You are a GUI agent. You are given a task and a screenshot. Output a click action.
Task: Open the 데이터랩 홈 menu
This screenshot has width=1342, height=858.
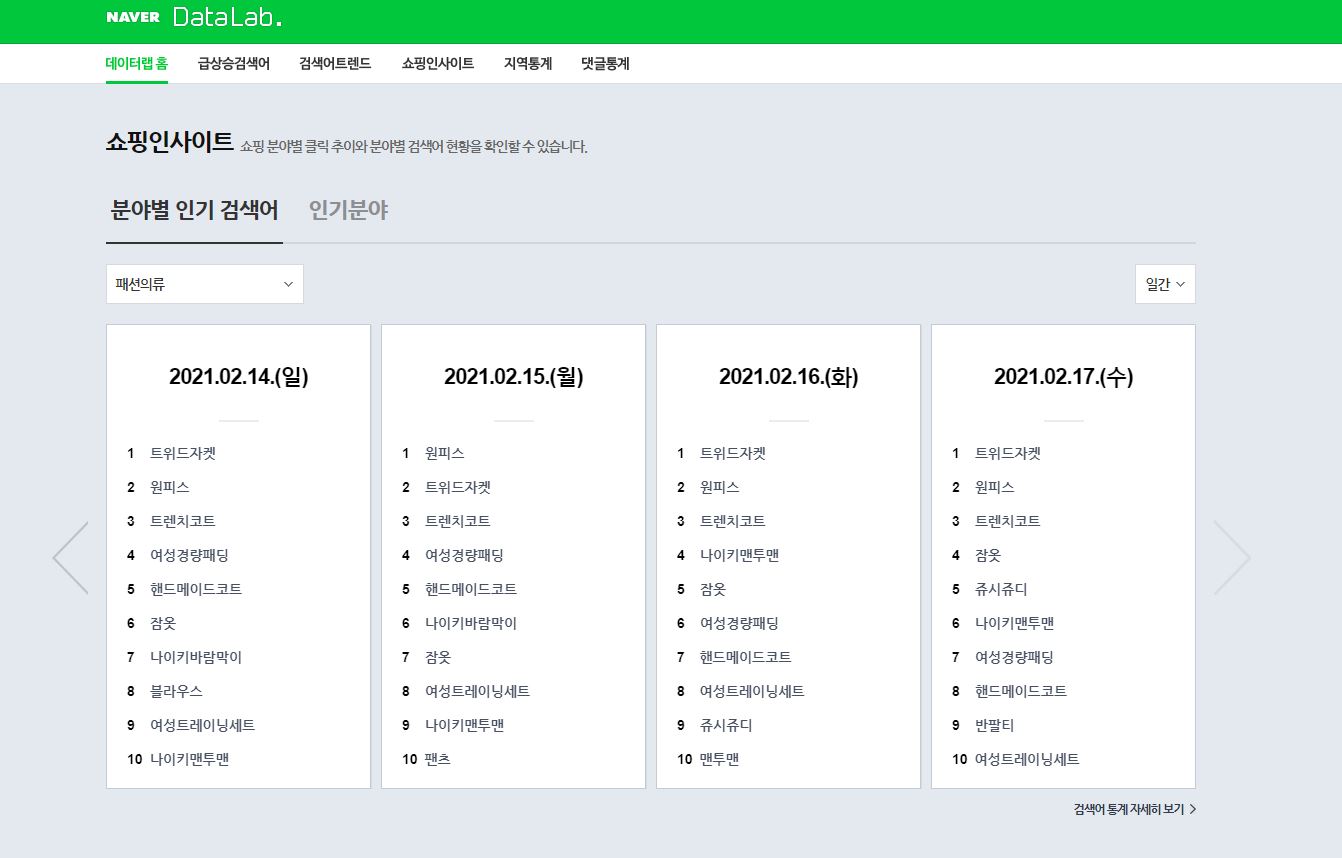click(137, 64)
